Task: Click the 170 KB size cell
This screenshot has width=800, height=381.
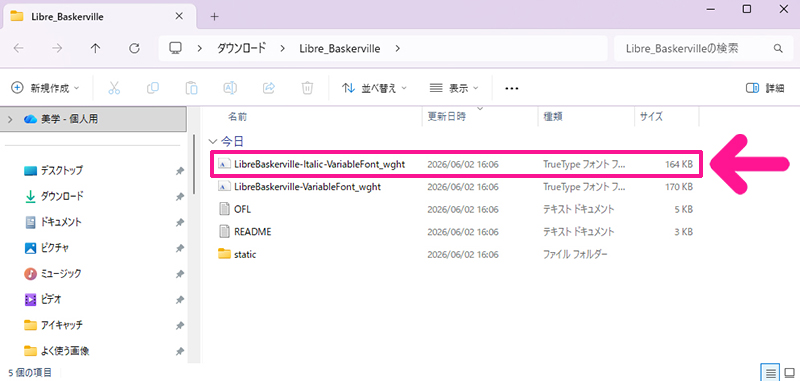Action: point(679,187)
